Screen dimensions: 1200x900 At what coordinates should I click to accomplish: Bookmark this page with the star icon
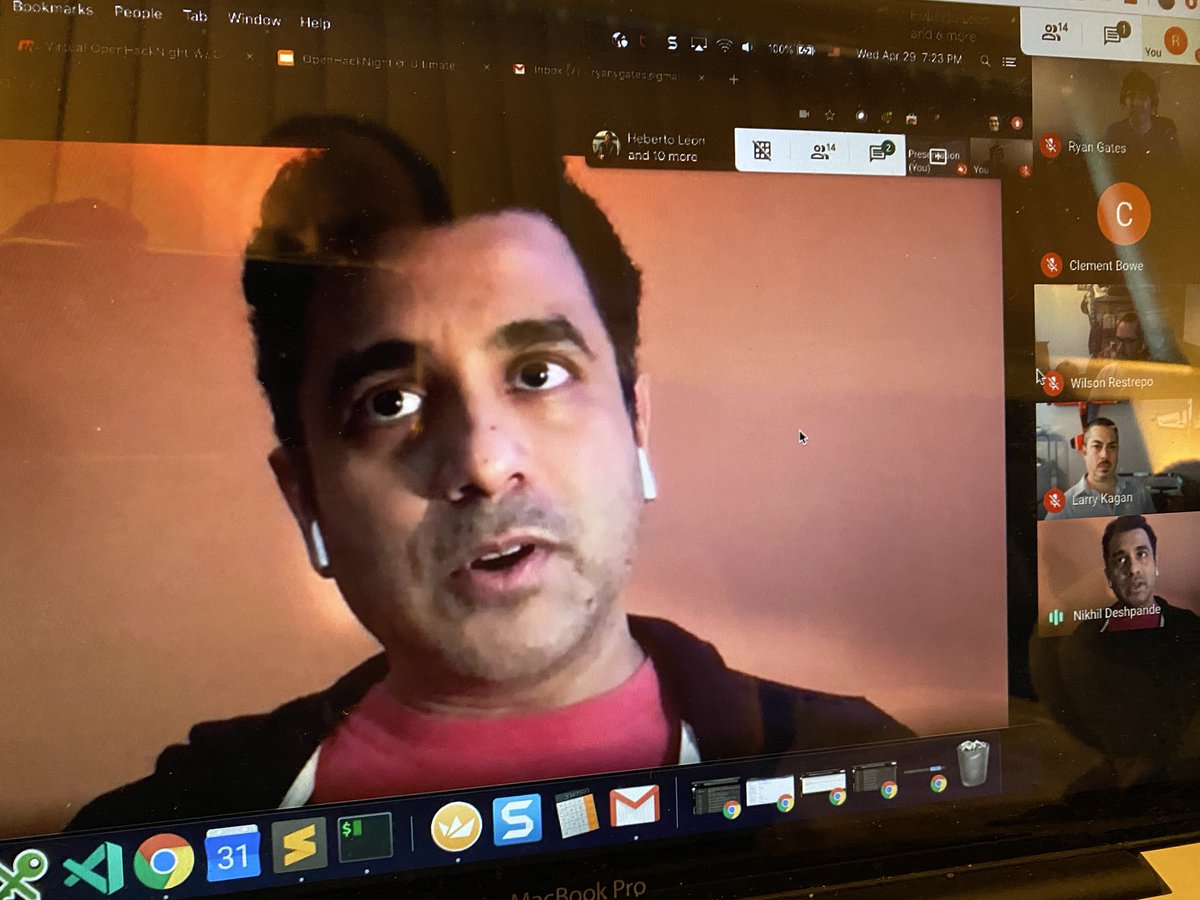point(832,115)
